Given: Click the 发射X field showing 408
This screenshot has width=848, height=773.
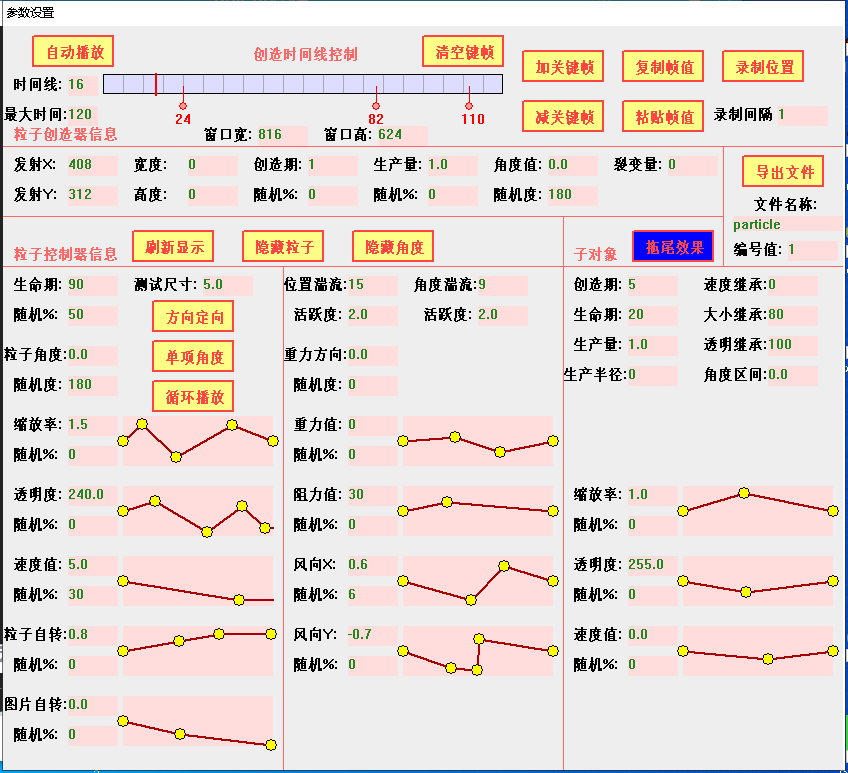Looking at the screenshot, I should (92, 165).
